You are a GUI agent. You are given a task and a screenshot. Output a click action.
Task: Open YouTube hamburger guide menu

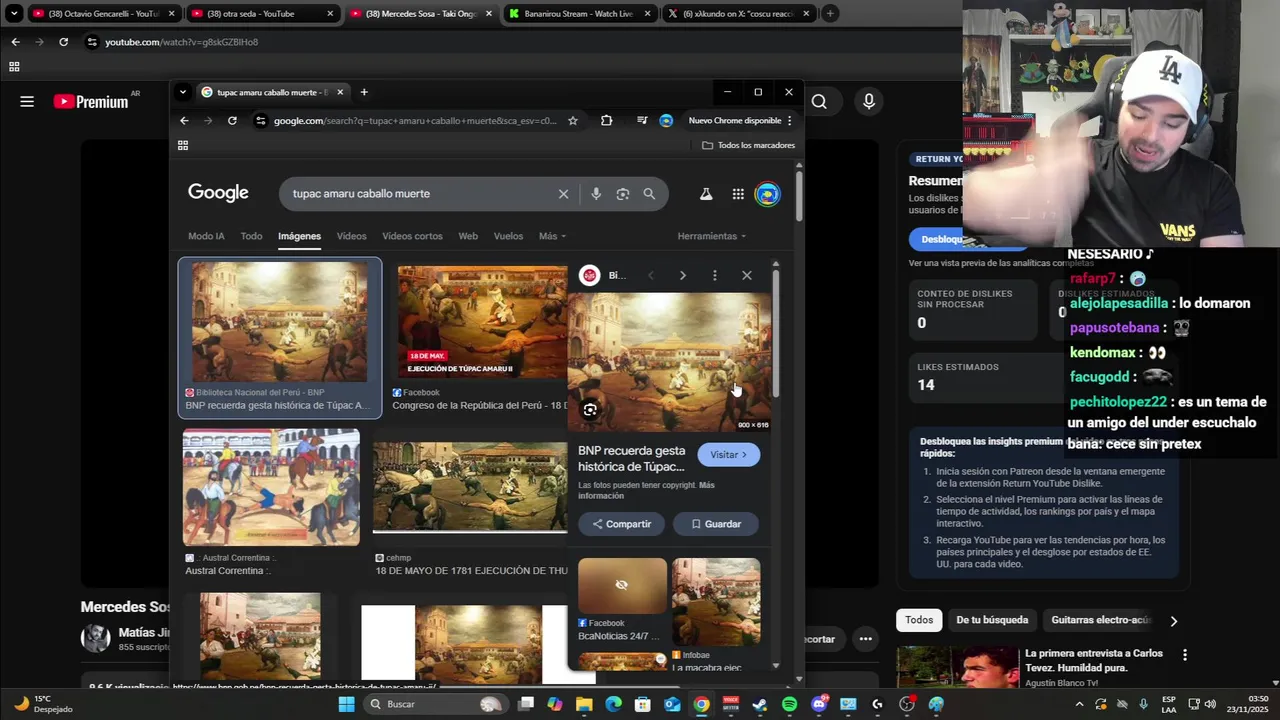click(27, 101)
